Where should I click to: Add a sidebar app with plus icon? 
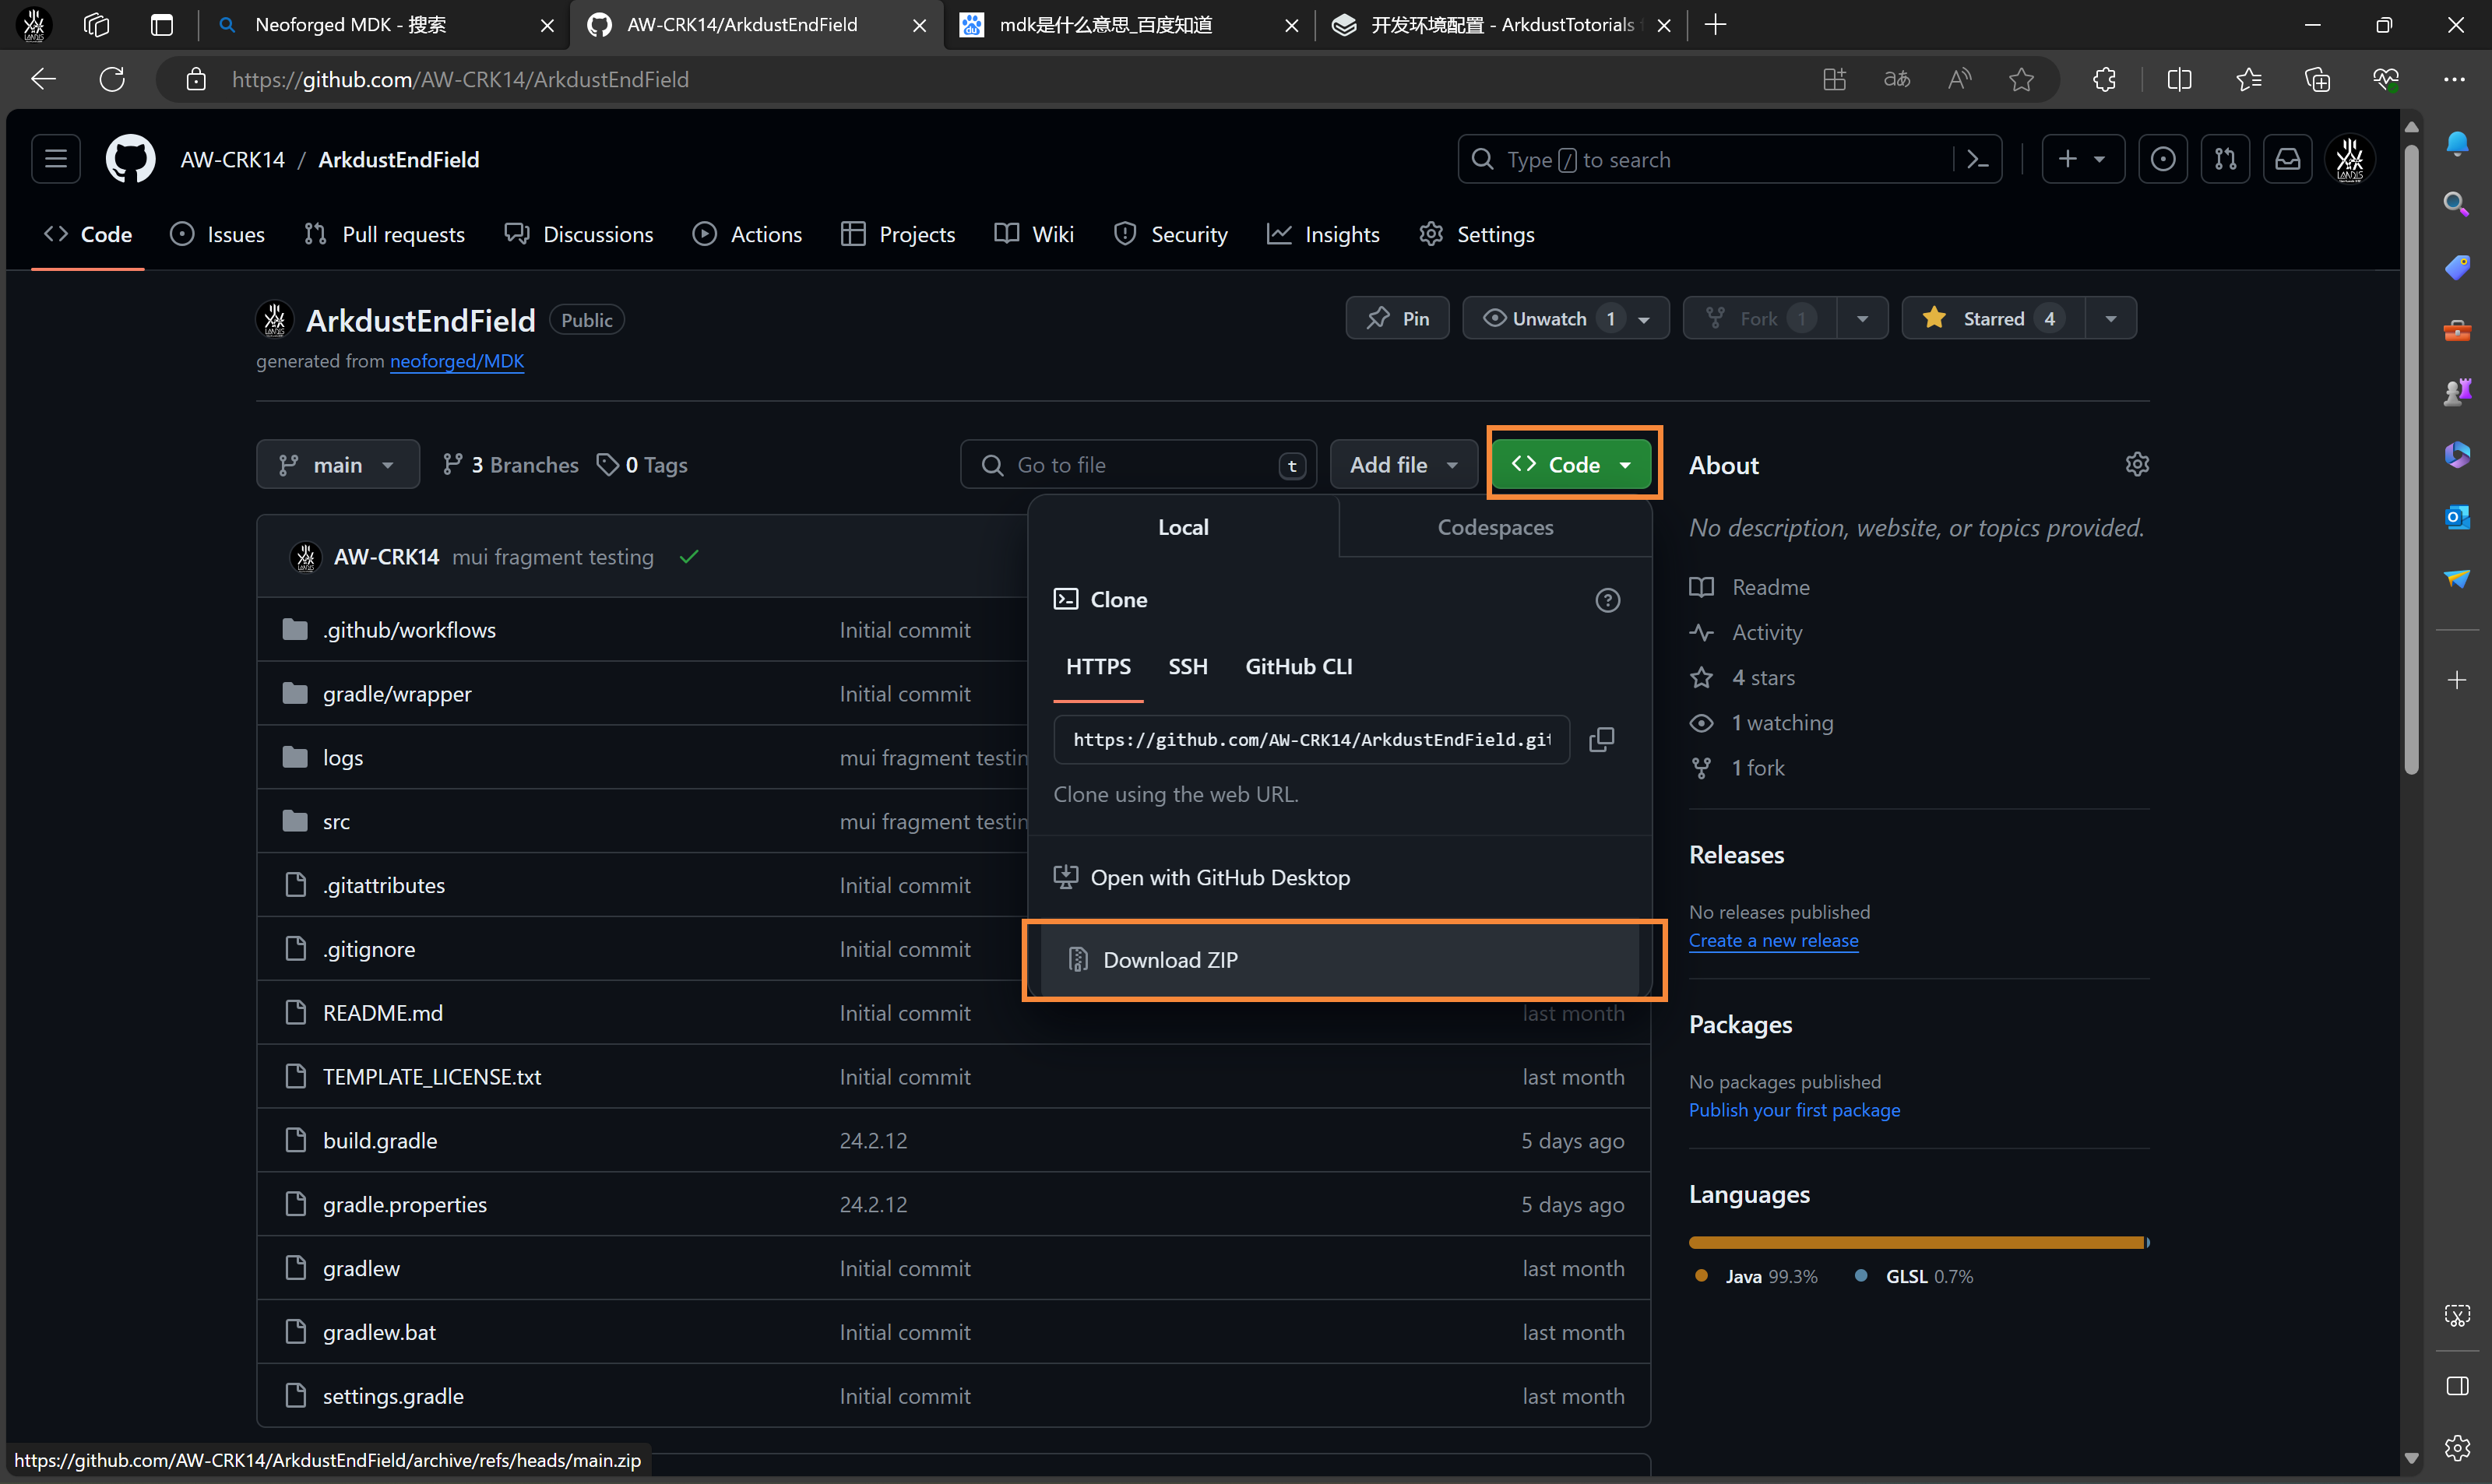pyautogui.click(x=2456, y=680)
